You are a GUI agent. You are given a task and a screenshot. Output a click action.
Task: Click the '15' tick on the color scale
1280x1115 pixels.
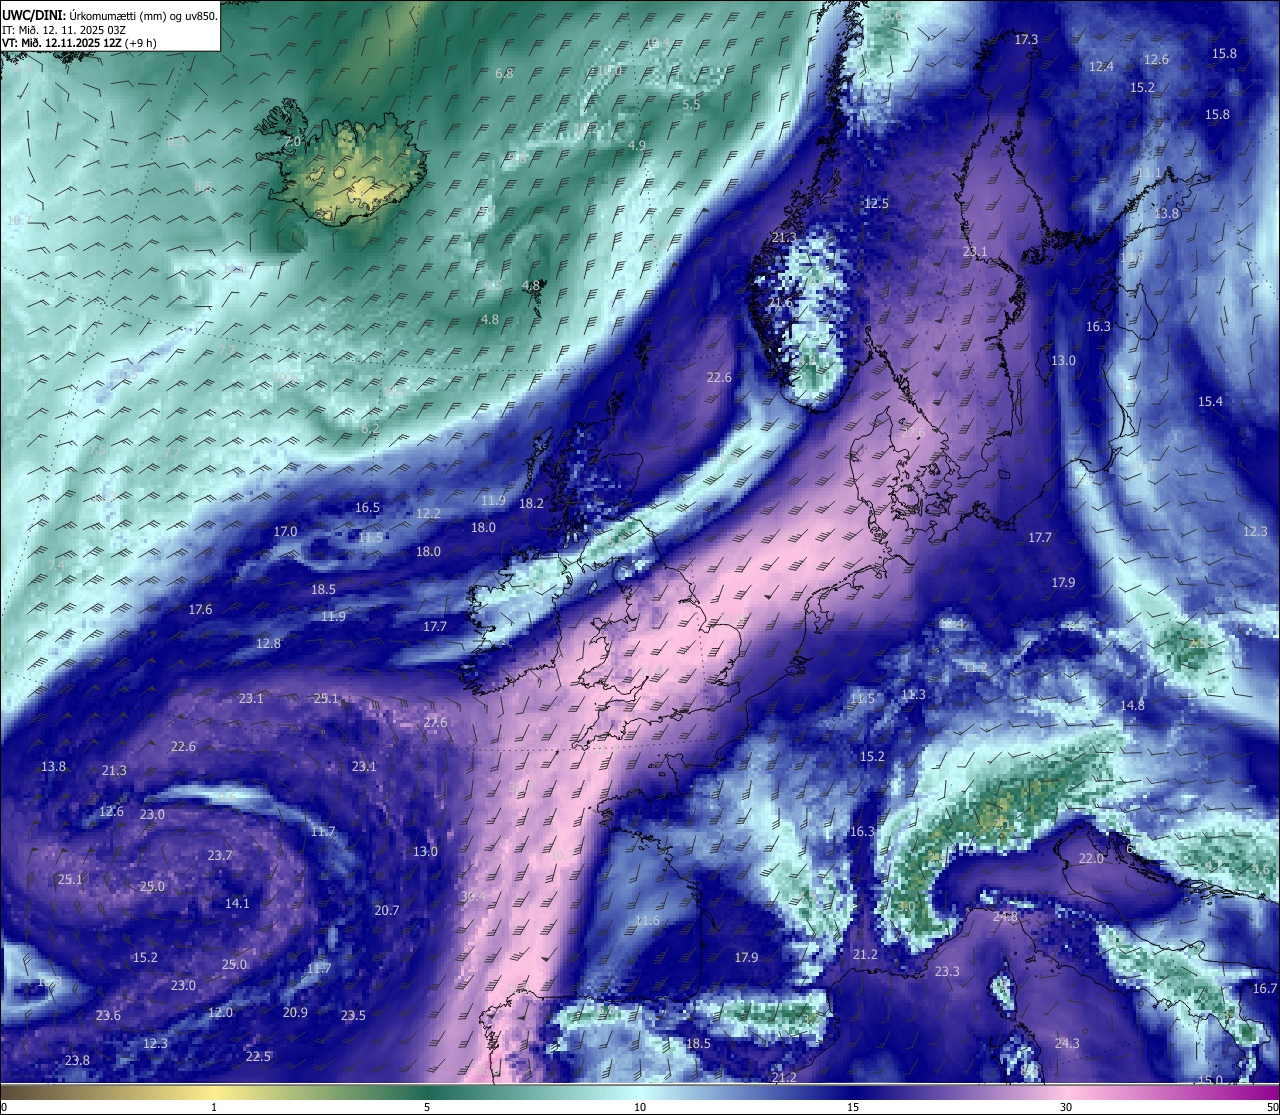[x=853, y=1107]
